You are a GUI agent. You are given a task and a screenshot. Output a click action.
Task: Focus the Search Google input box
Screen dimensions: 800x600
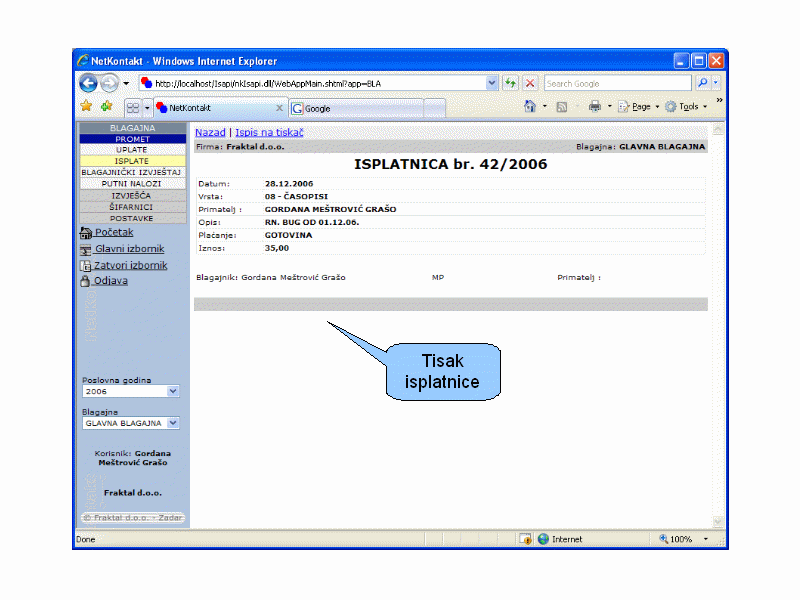click(x=618, y=83)
